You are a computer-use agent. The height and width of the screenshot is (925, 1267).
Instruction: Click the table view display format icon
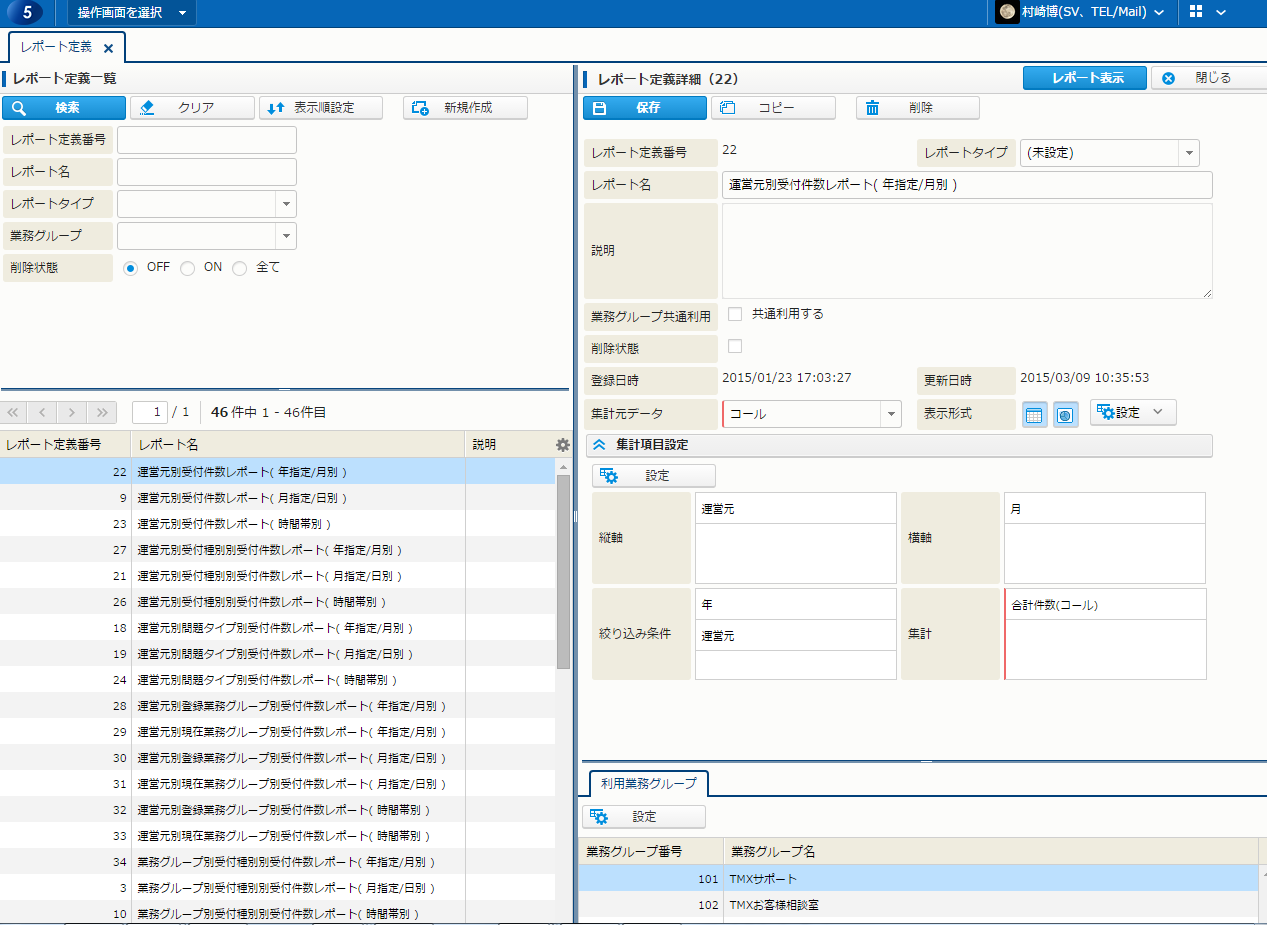point(1035,414)
